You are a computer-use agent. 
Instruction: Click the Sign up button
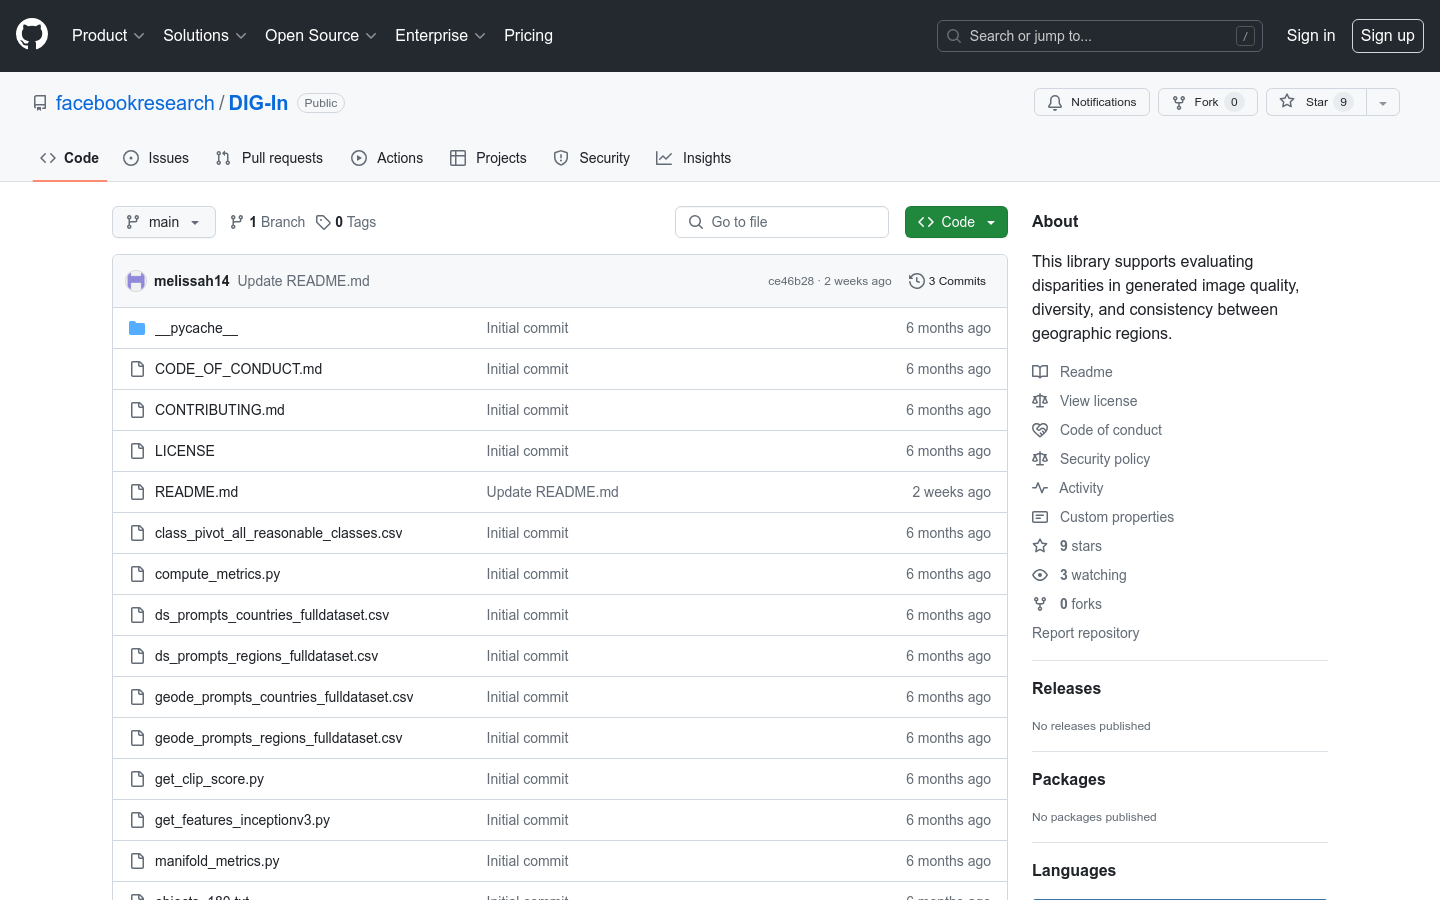tap(1387, 36)
